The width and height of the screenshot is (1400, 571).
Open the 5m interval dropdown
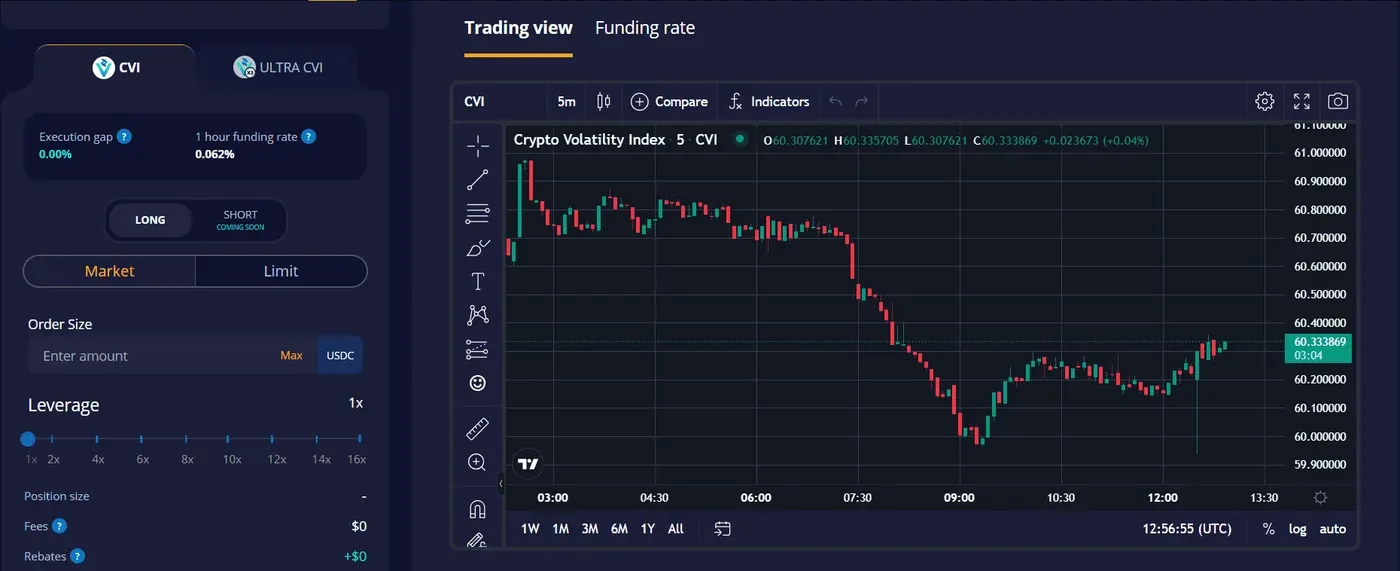pyautogui.click(x=567, y=101)
